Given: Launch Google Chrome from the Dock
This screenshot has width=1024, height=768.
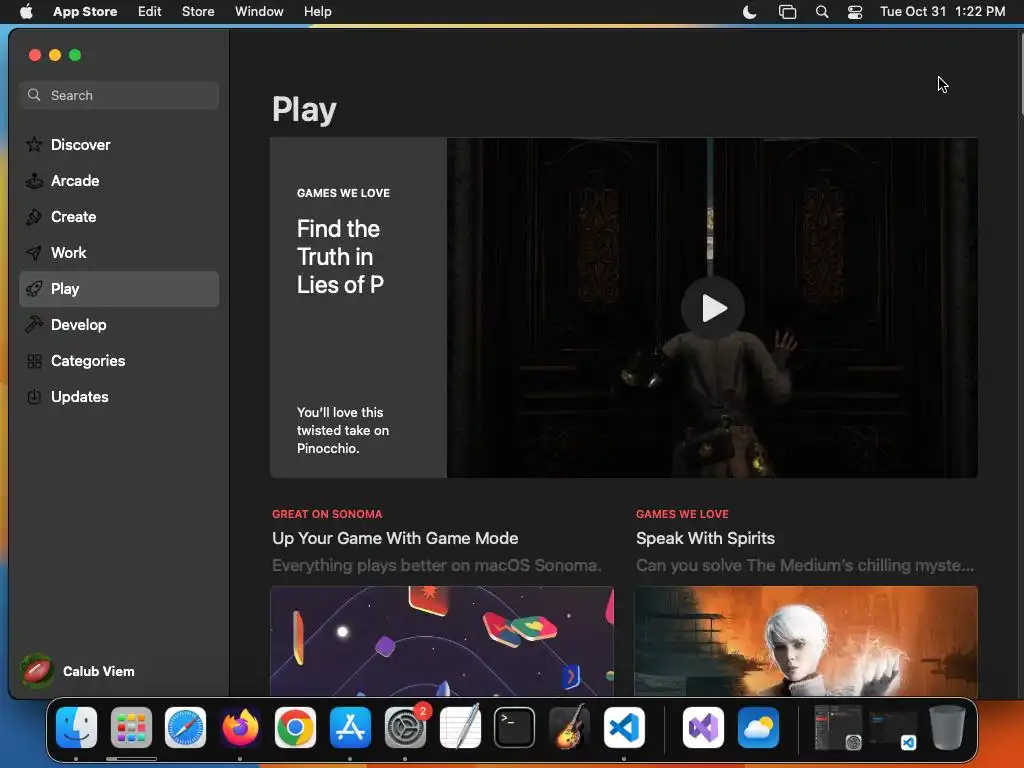Looking at the screenshot, I should [295, 727].
